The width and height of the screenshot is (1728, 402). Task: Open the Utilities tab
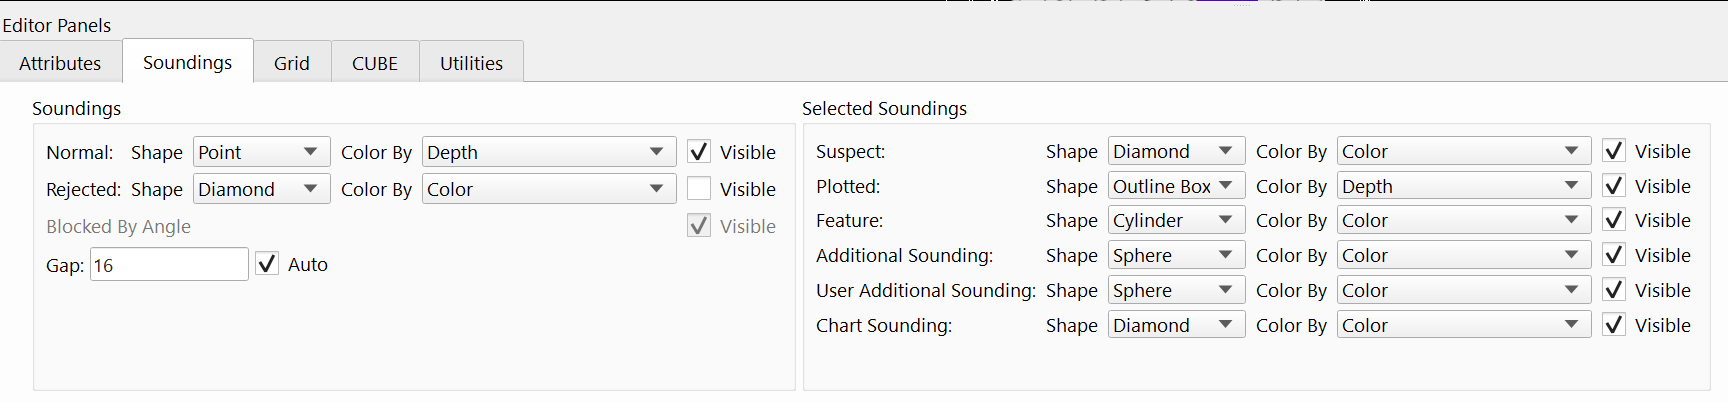pos(471,63)
